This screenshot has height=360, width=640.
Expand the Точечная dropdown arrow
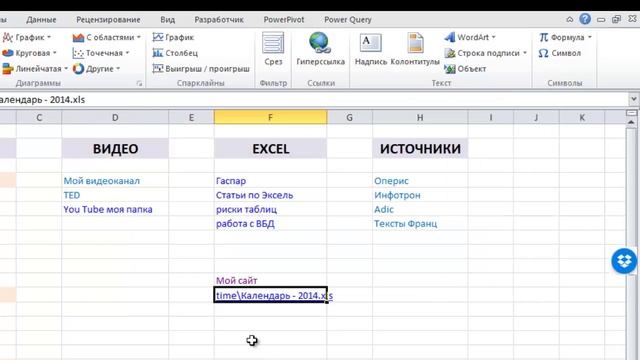[127, 53]
